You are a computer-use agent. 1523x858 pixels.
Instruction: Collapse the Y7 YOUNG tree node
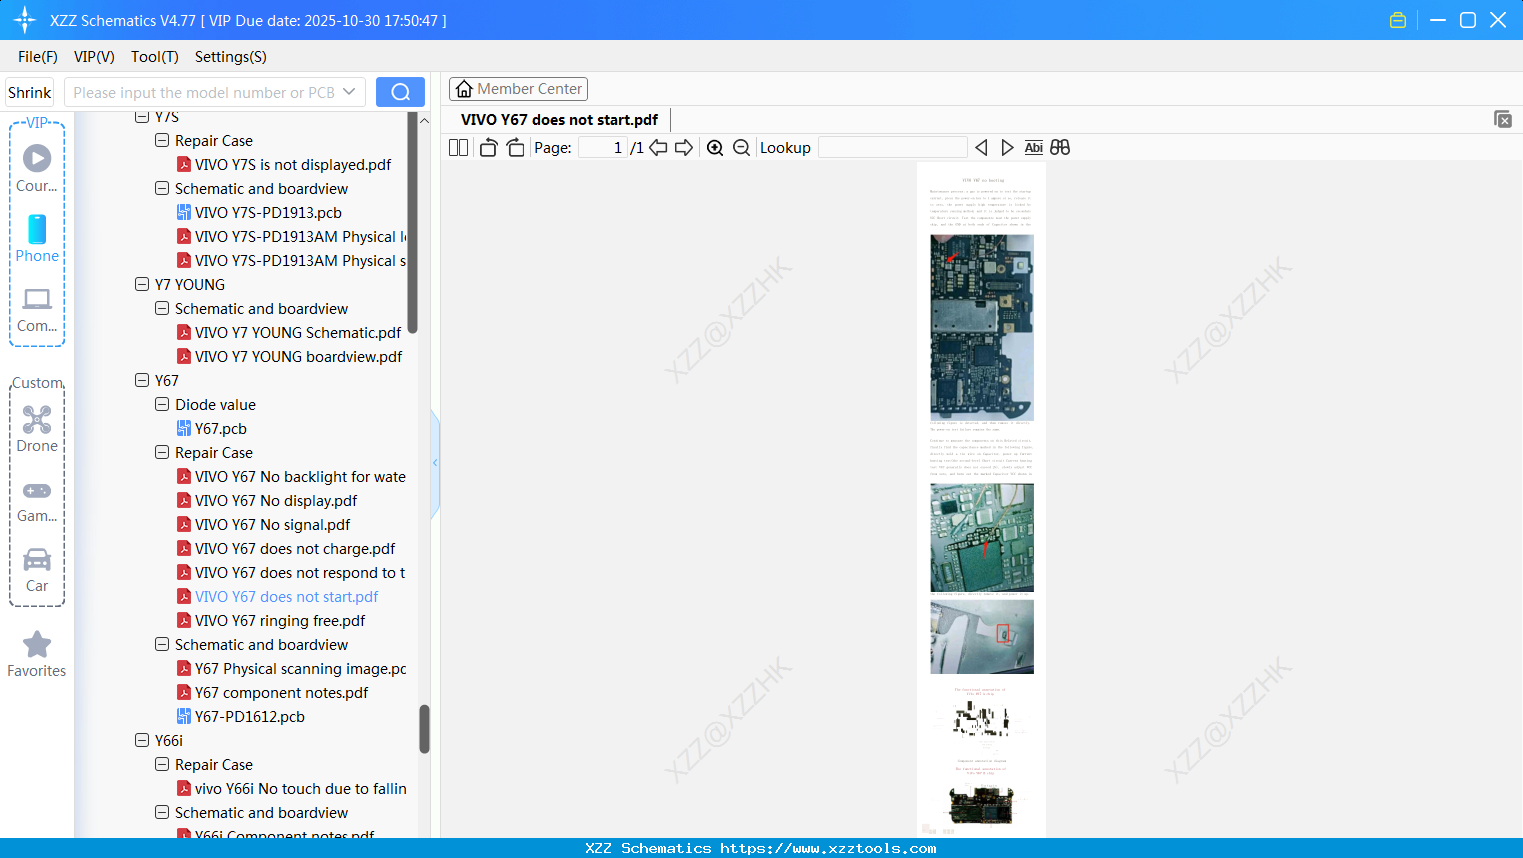(x=142, y=284)
